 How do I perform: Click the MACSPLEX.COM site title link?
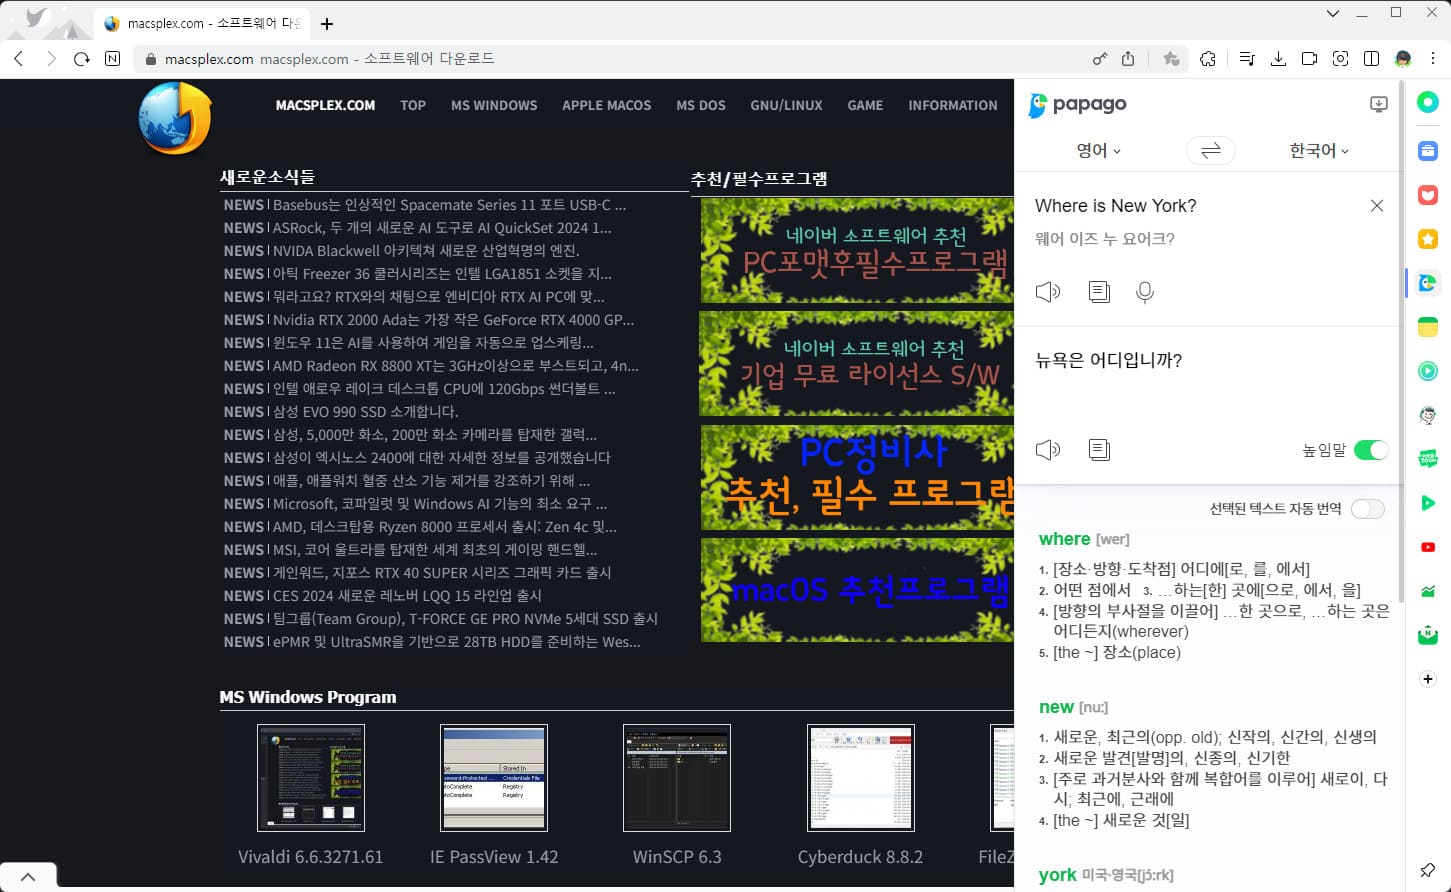pos(325,105)
